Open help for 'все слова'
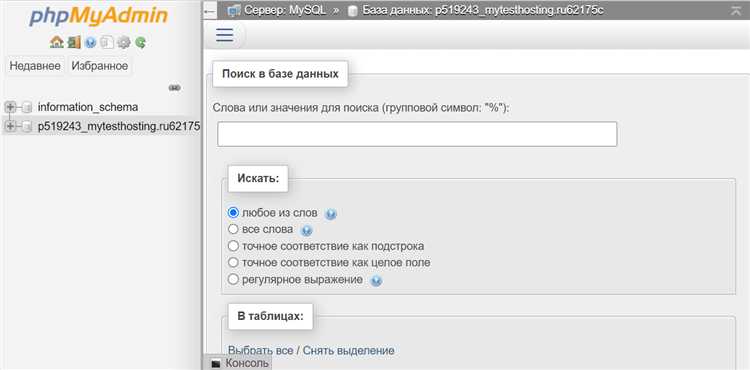 306,231
